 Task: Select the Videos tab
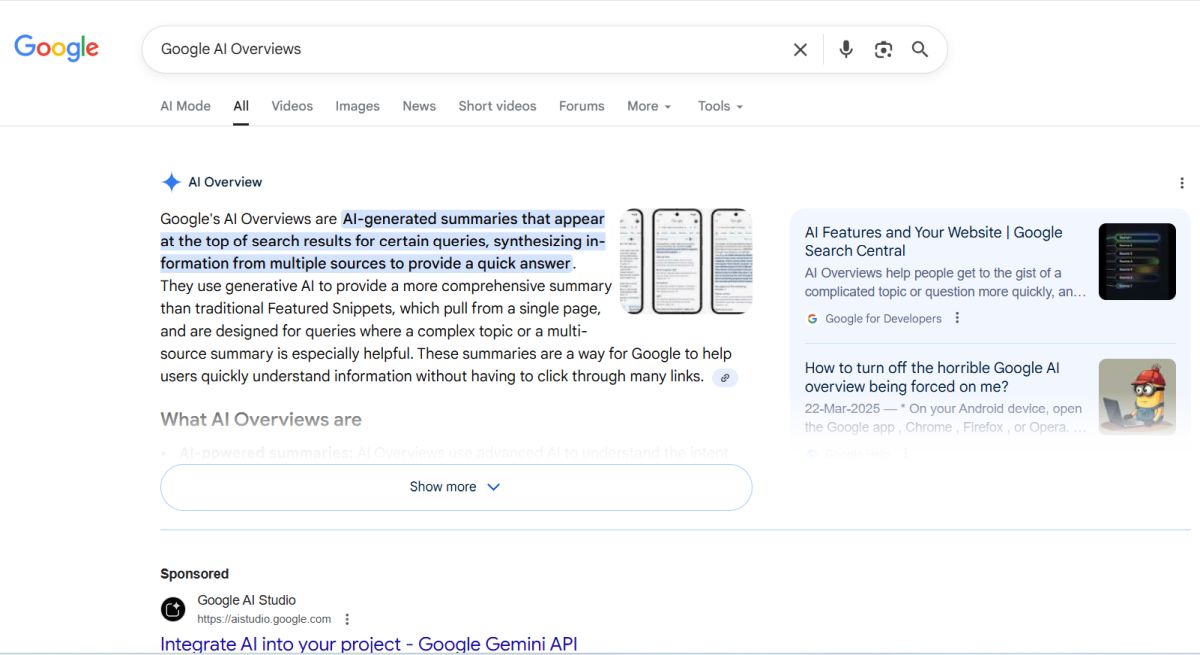coord(292,106)
